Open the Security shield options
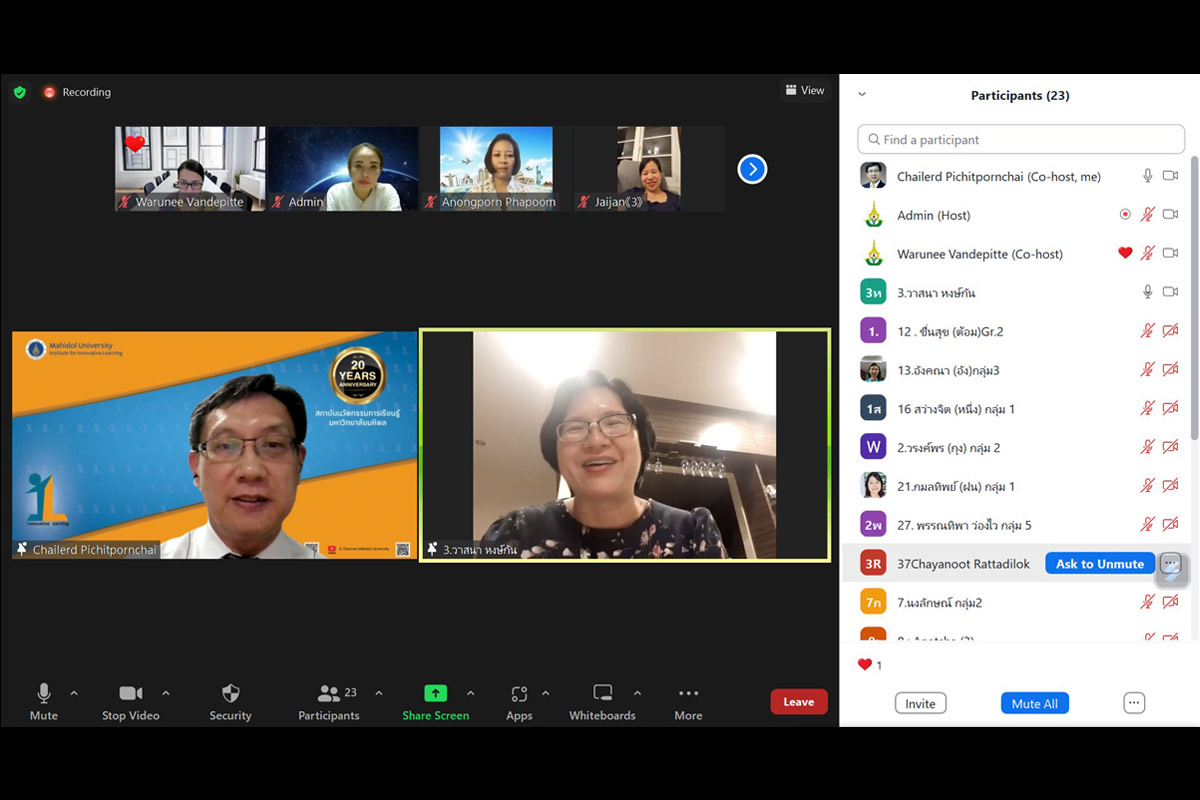This screenshot has width=1200, height=800. point(230,694)
